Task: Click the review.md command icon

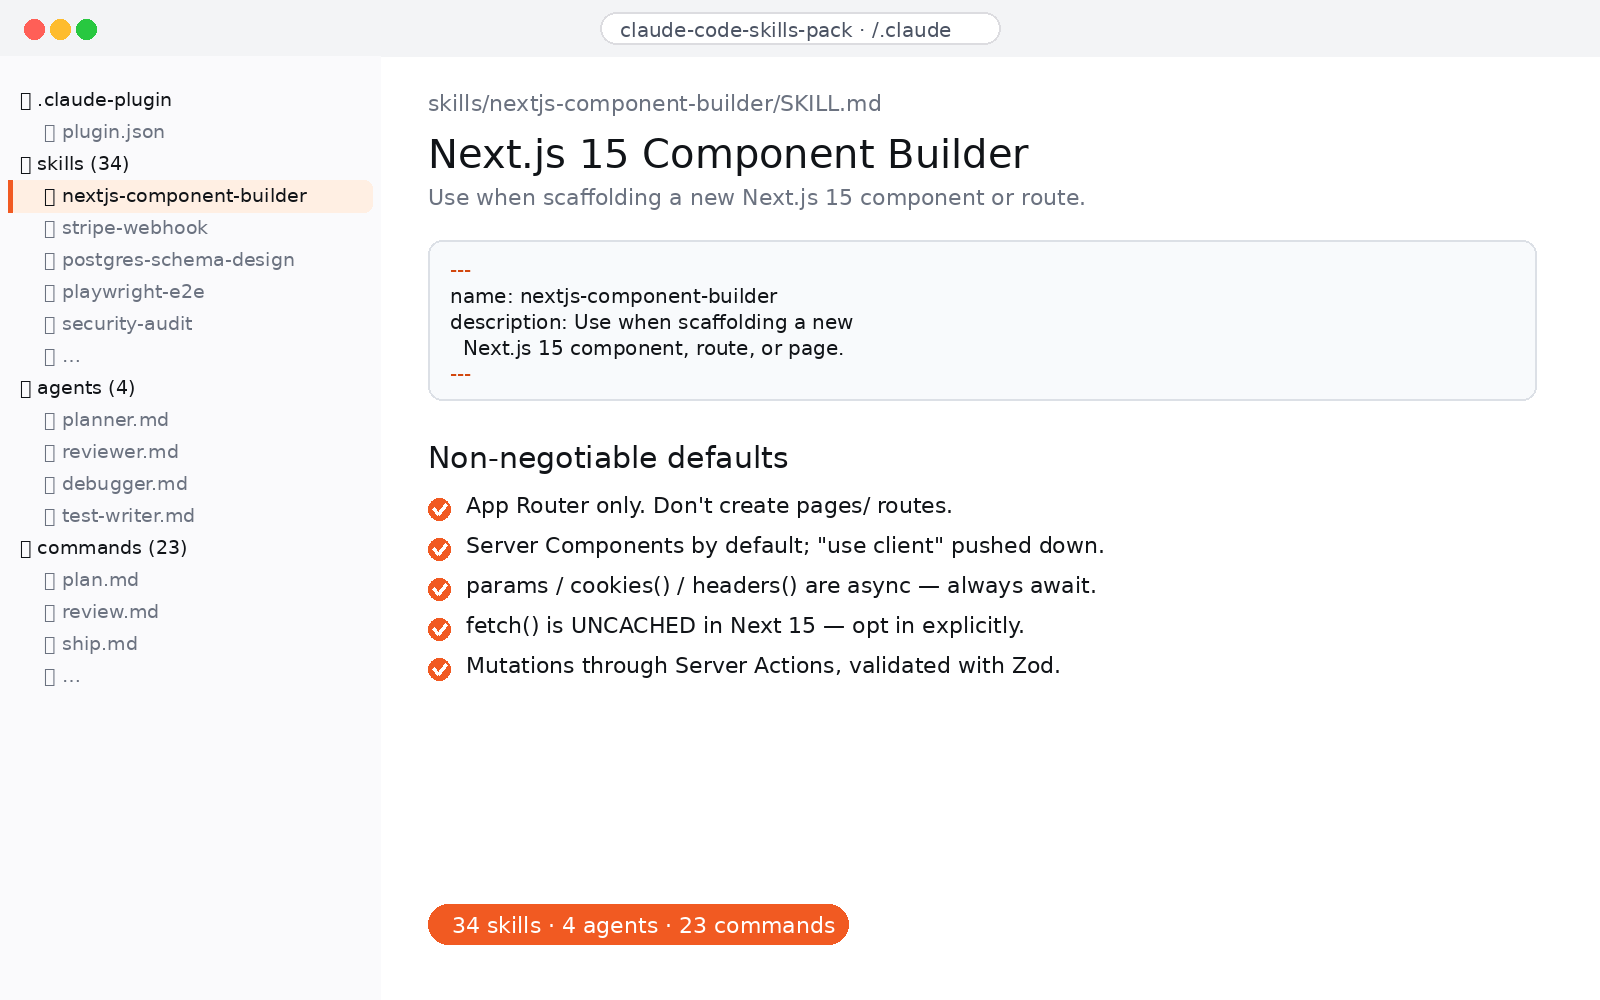Action: (50, 612)
